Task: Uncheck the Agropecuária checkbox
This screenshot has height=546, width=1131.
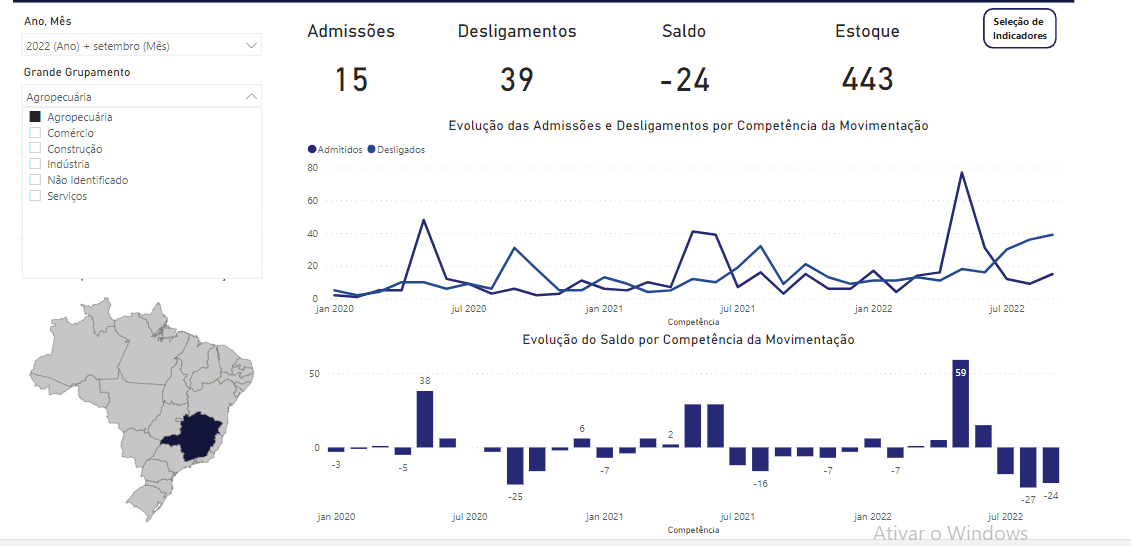Action: click(35, 117)
